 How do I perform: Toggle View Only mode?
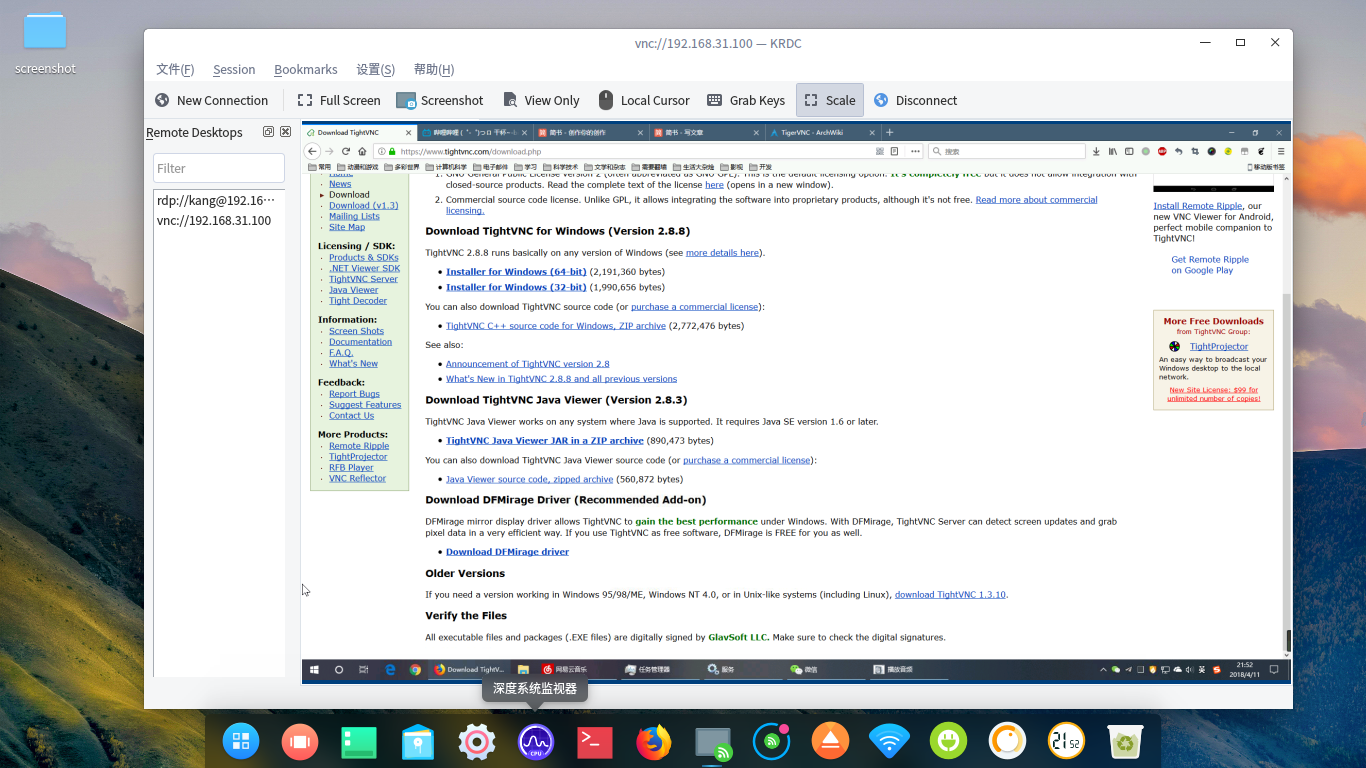coord(541,100)
